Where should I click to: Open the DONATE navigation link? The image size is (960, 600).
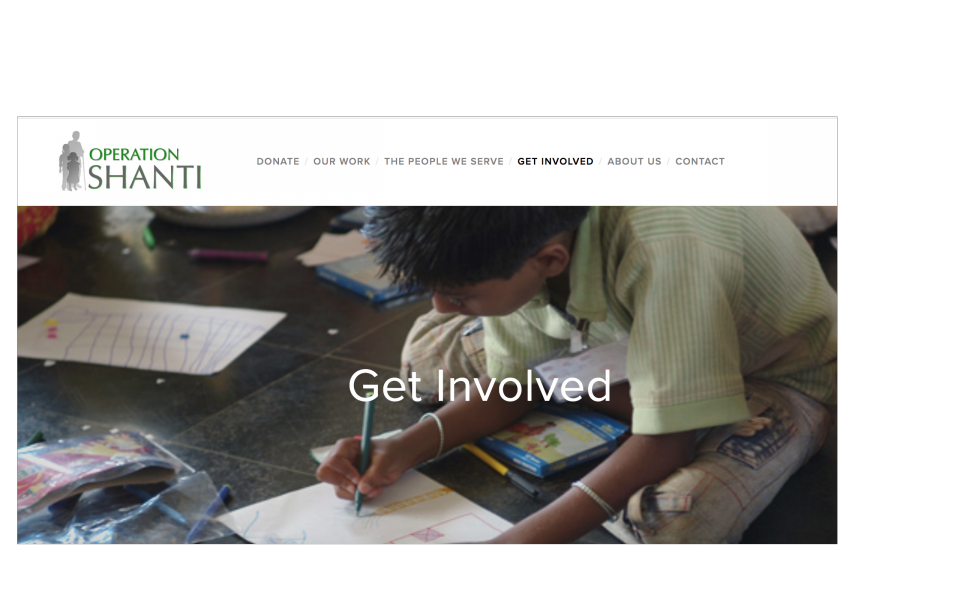click(x=278, y=162)
